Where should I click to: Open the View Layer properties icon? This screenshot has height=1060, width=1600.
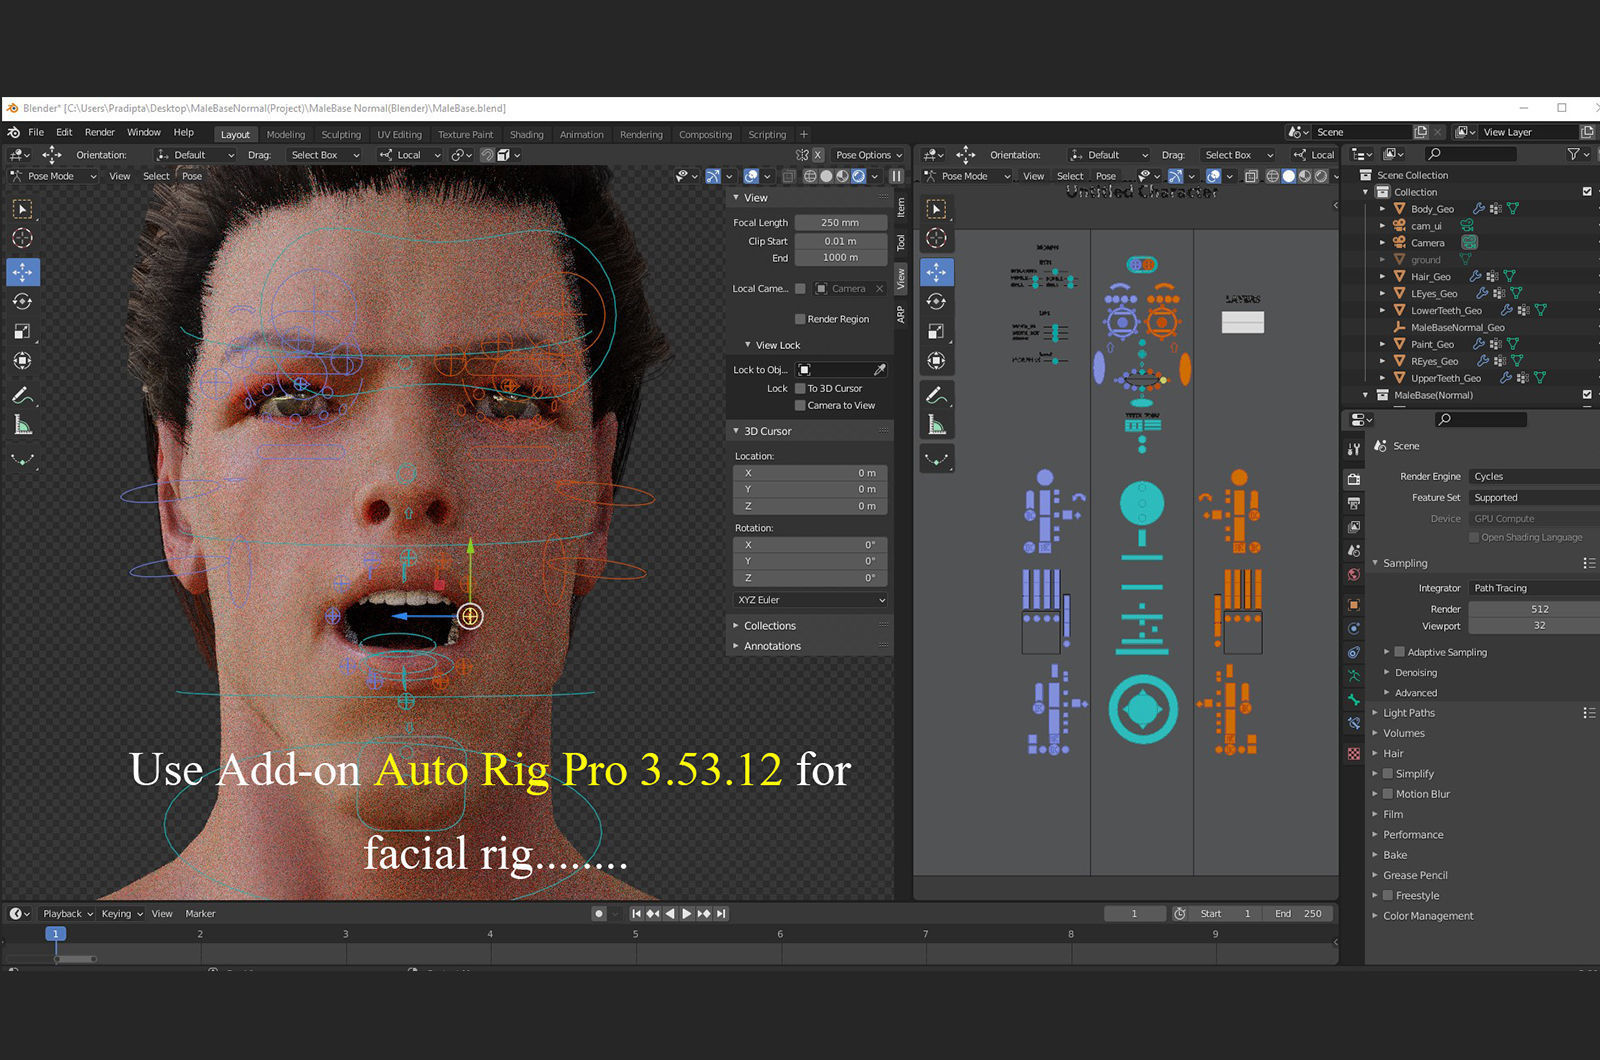(x=1354, y=527)
